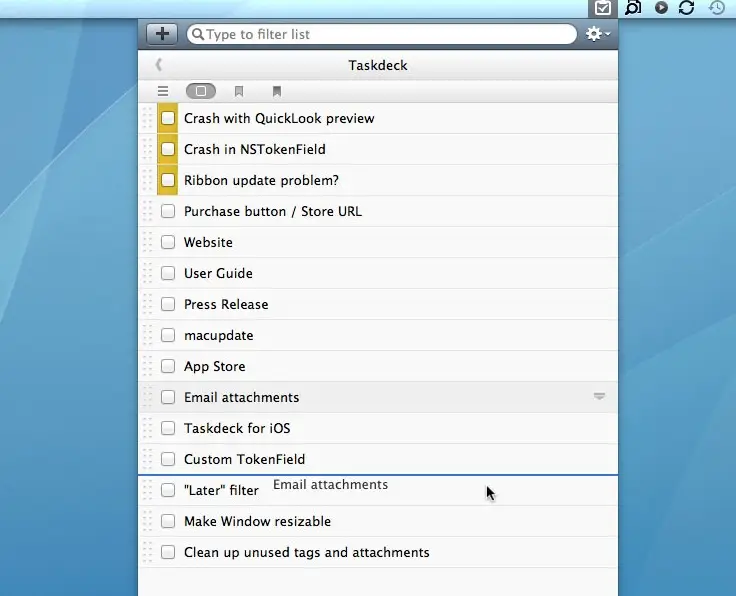Tick the Taskdeck for iOS checkbox
This screenshot has height=596, width=736.
click(x=168, y=428)
